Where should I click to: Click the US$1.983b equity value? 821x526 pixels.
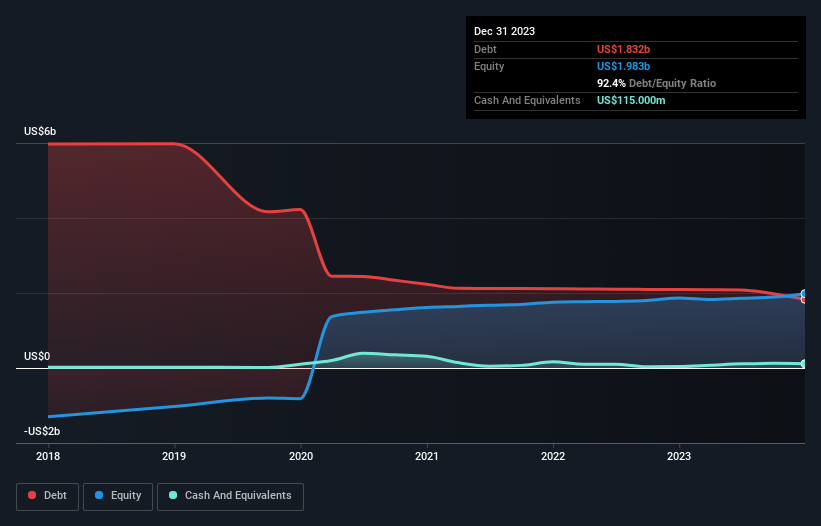623,66
